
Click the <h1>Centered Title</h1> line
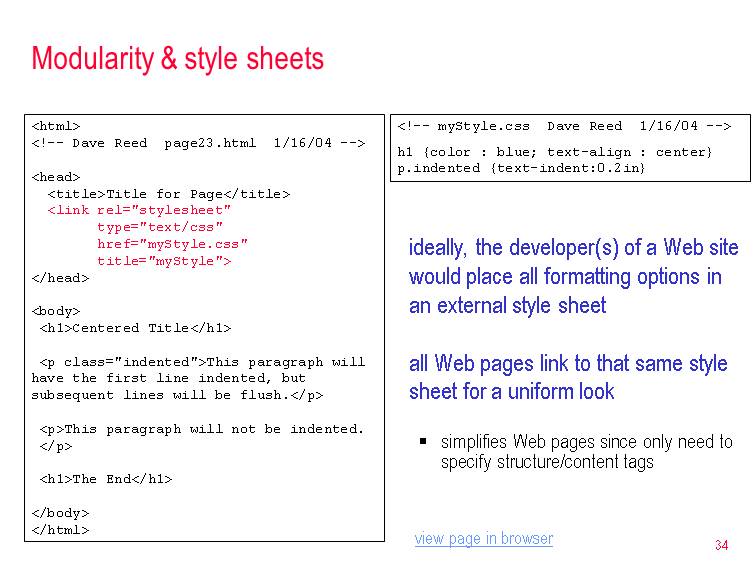click(135, 328)
